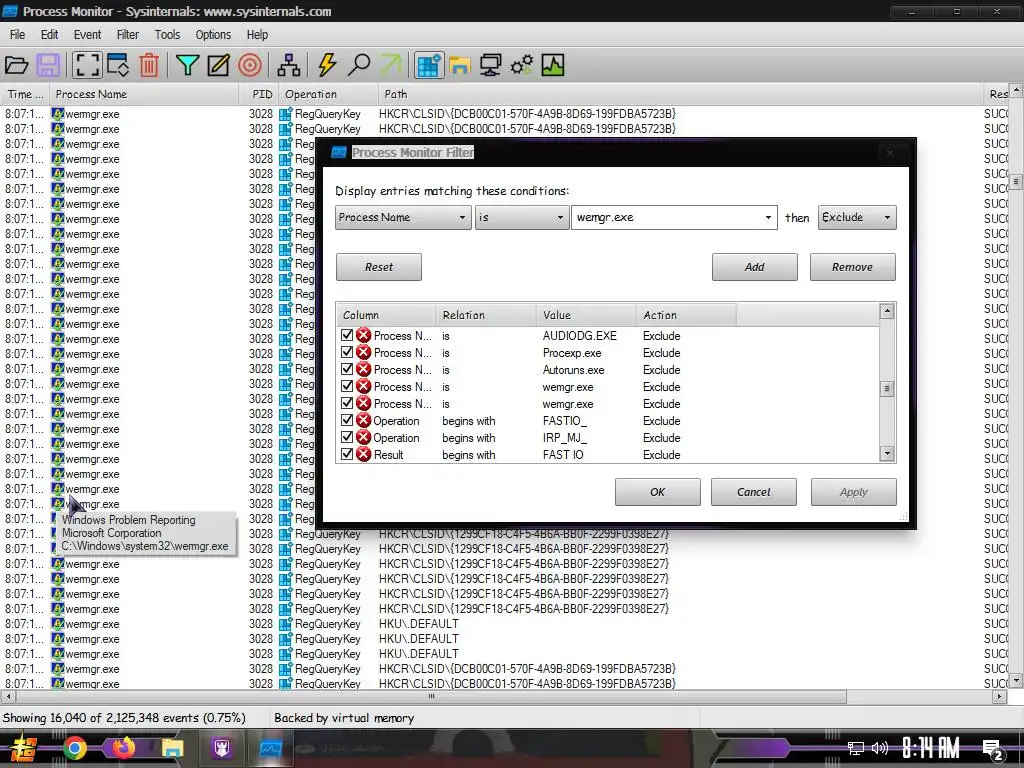1024x768 pixels.
Task: Open the Options menu
Action: click(213, 35)
